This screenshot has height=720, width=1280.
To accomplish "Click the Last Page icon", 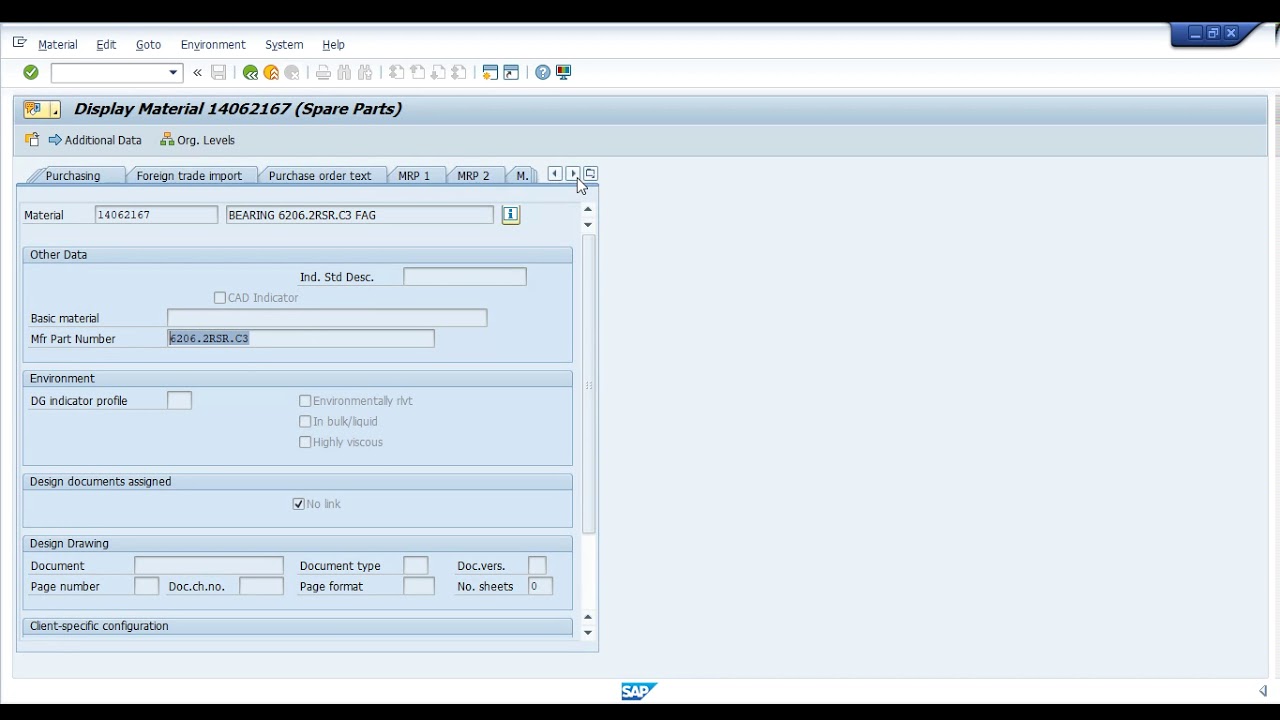I will pos(459,72).
